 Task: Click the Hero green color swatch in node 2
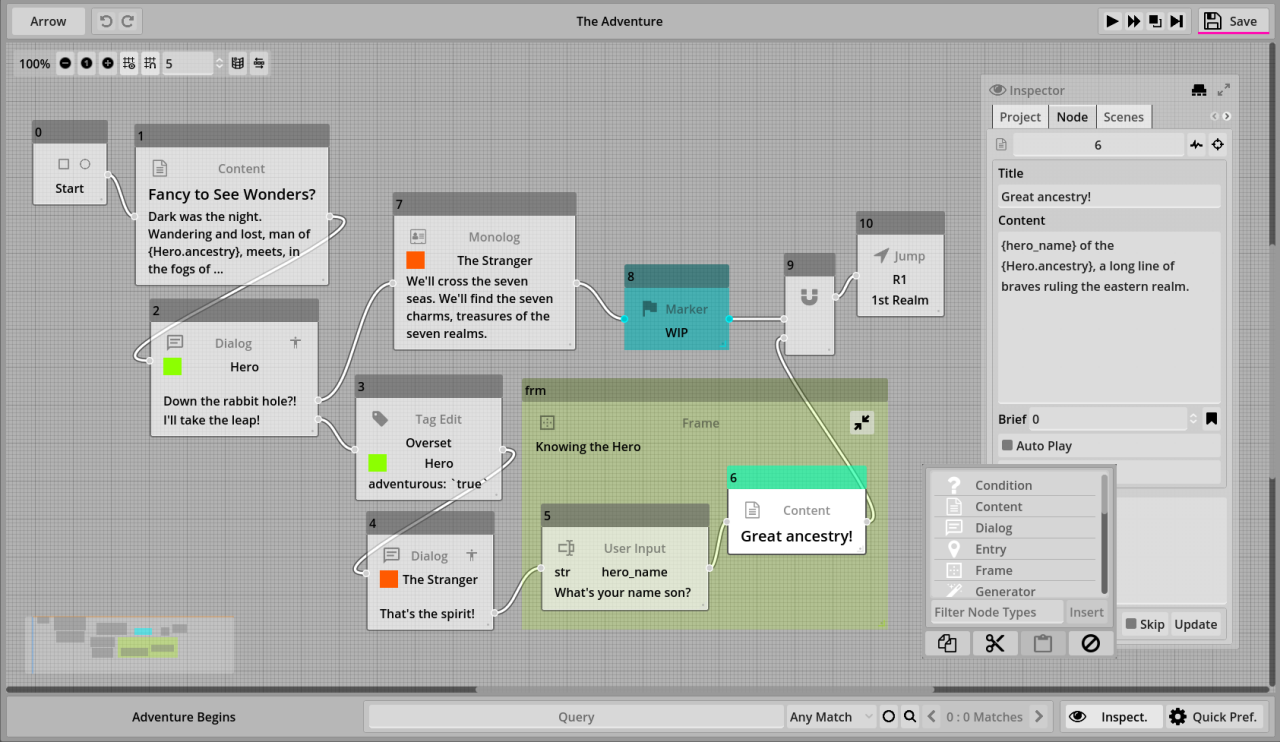(x=172, y=367)
